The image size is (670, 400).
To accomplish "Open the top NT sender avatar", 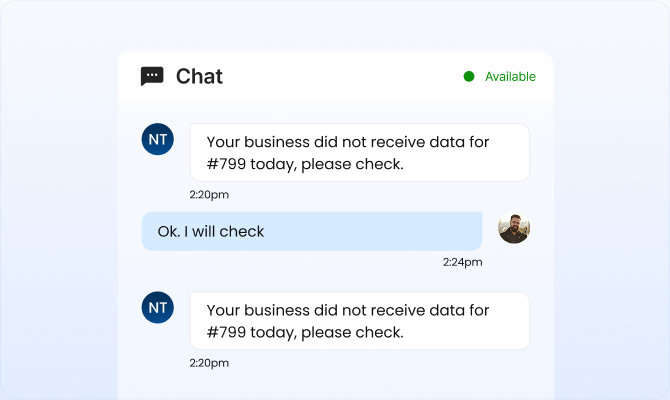I will click(x=157, y=140).
